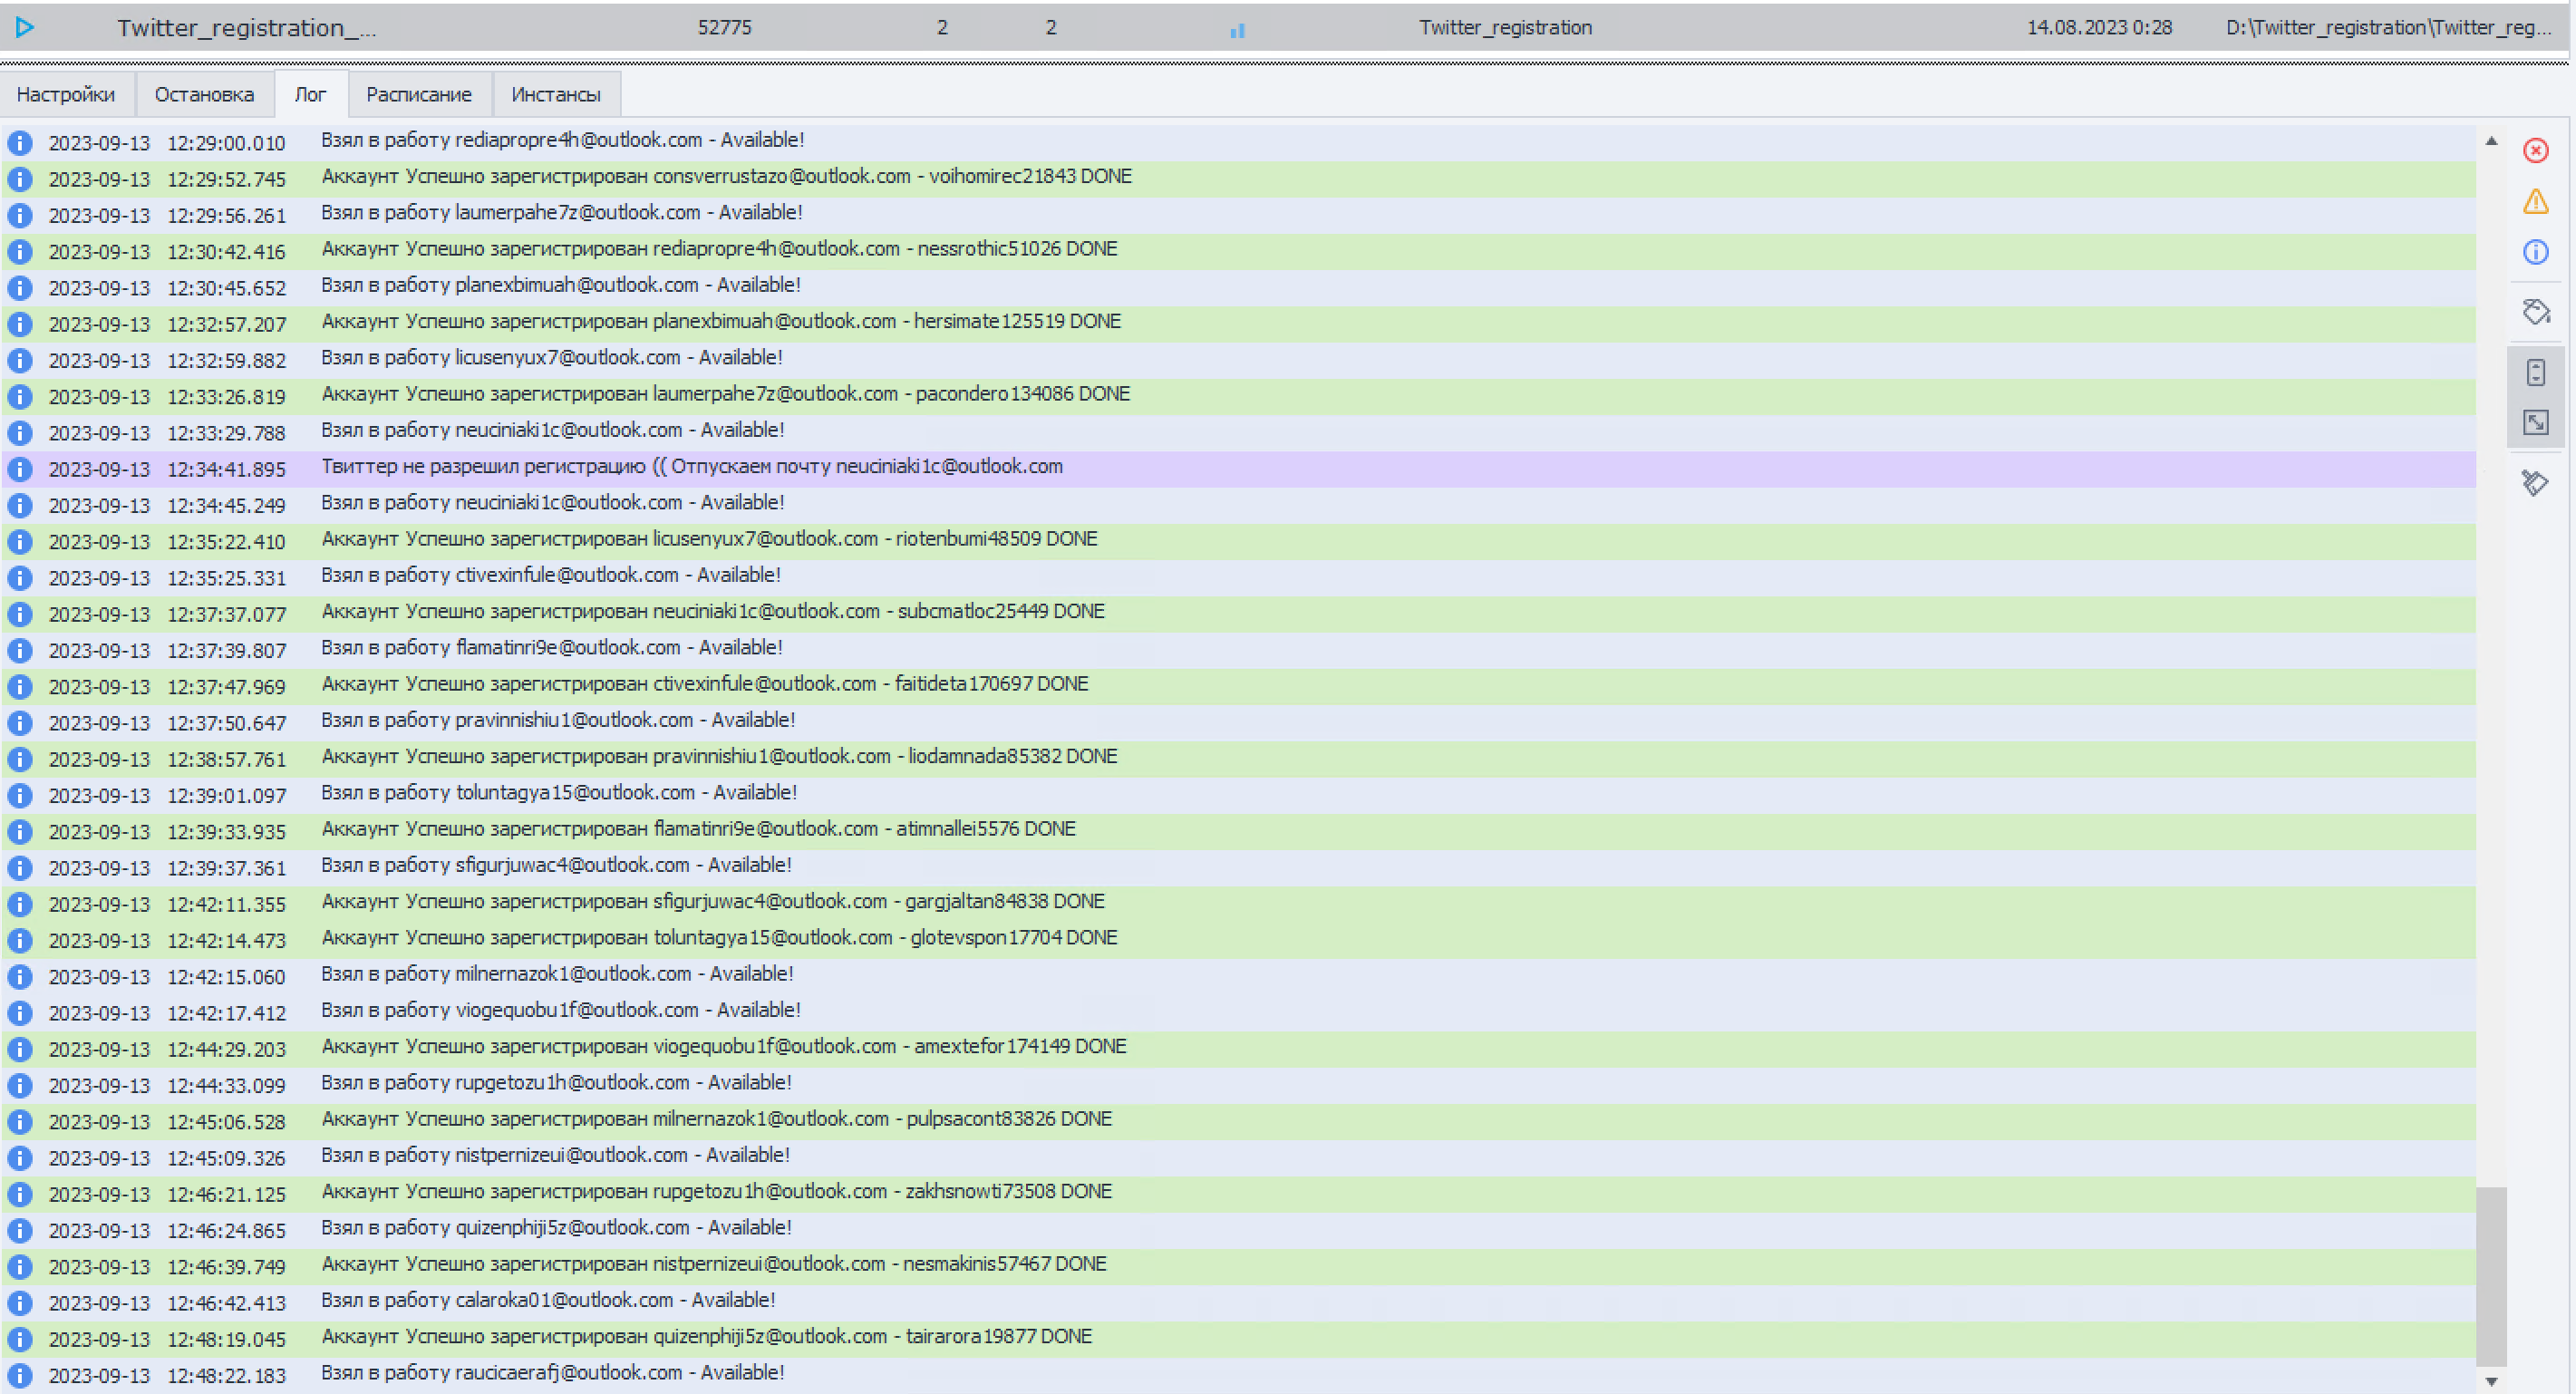Toggle the blue info messages filter
The image size is (2576, 1394).
click(x=2535, y=252)
